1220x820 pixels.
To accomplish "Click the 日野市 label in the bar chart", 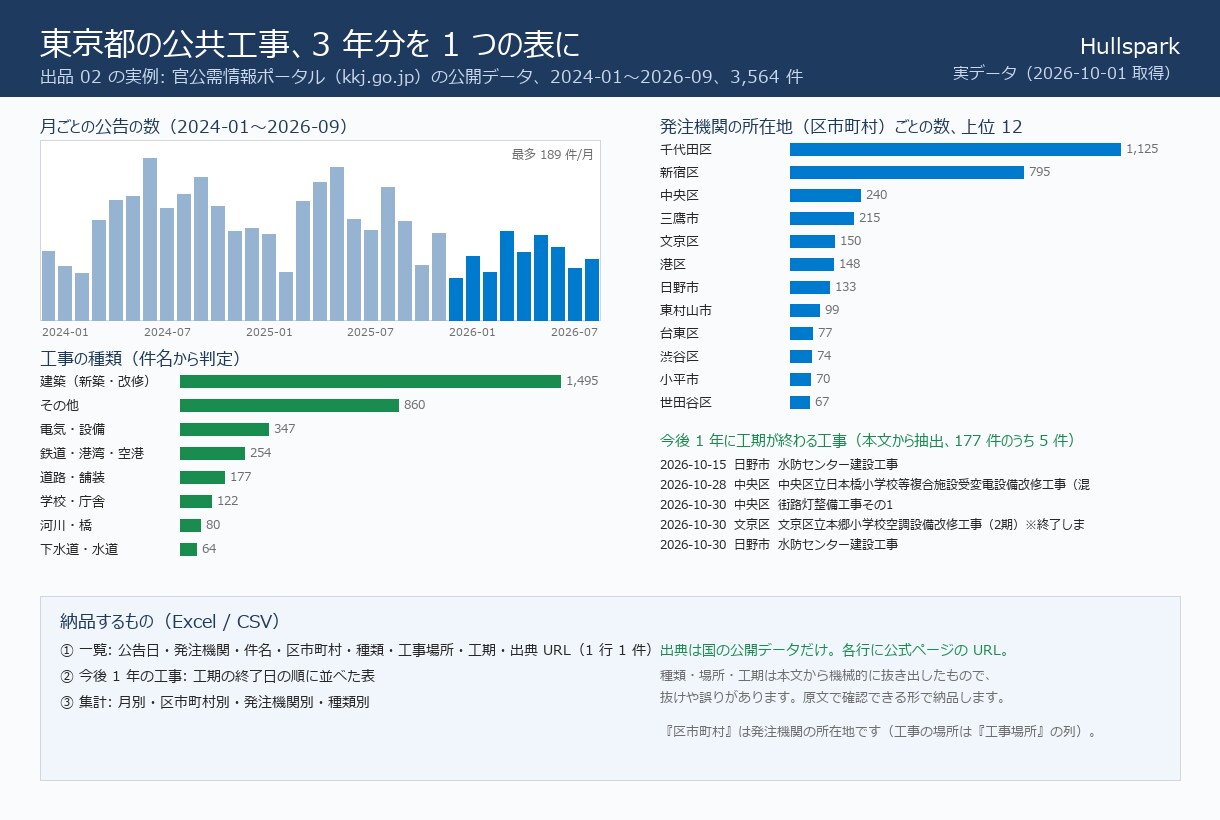I will [x=680, y=287].
